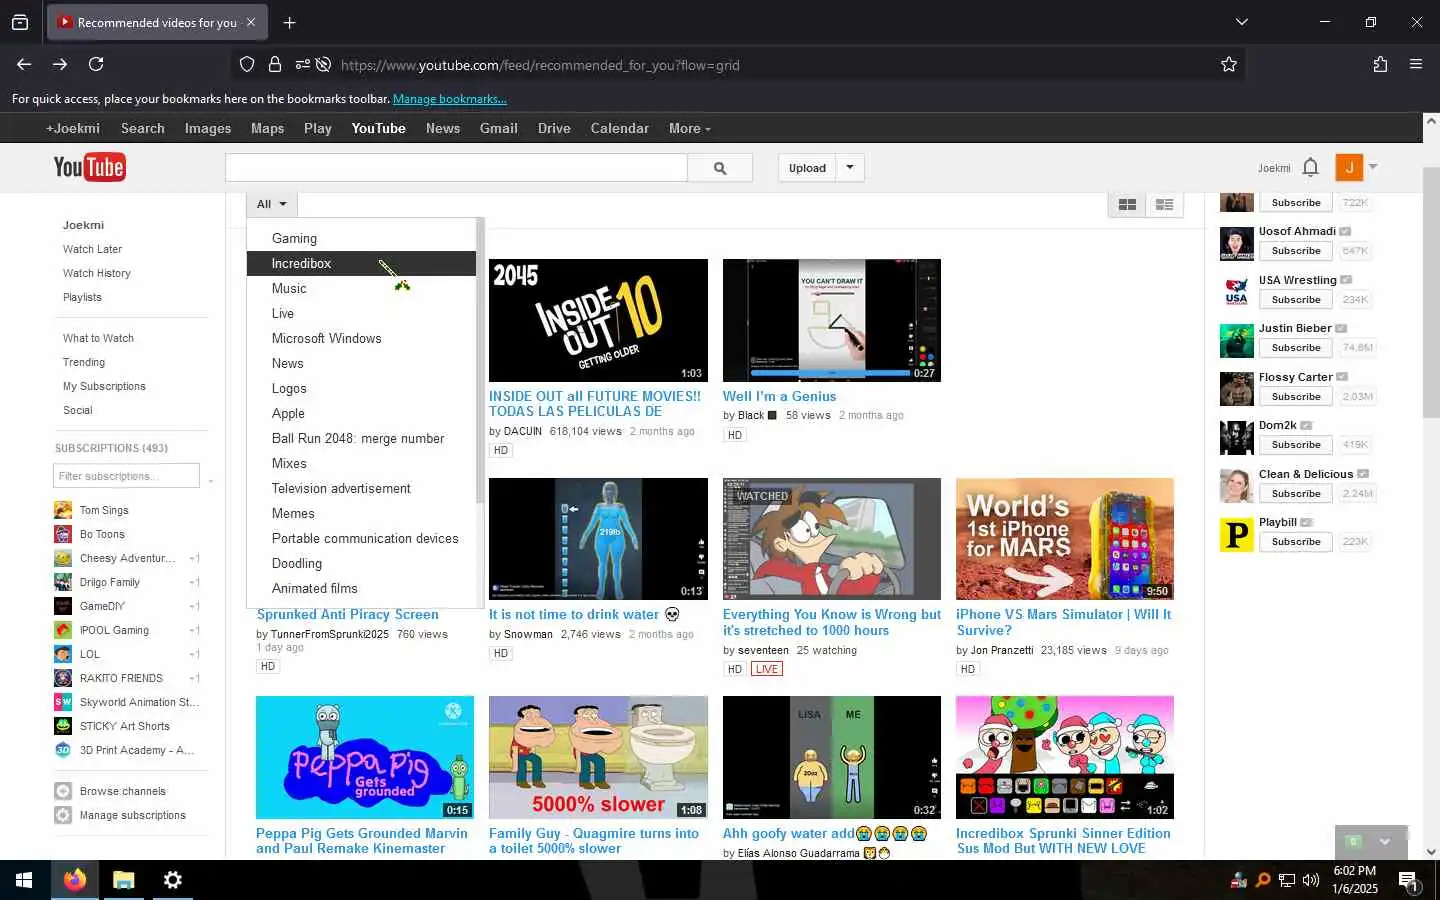Open Manage bookmarks link
The width and height of the screenshot is (1440, 900).
(x=450, y=99)
